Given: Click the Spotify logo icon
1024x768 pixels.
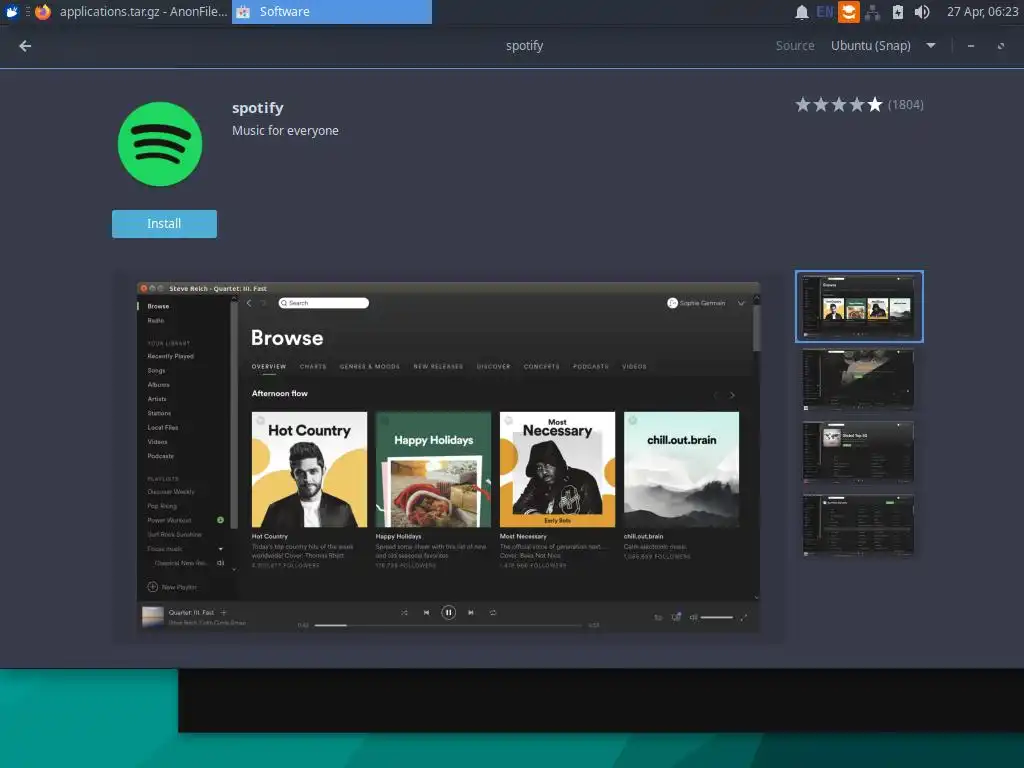Looking at the screenshot, I should pyautogui.click(x=160, y=144).
